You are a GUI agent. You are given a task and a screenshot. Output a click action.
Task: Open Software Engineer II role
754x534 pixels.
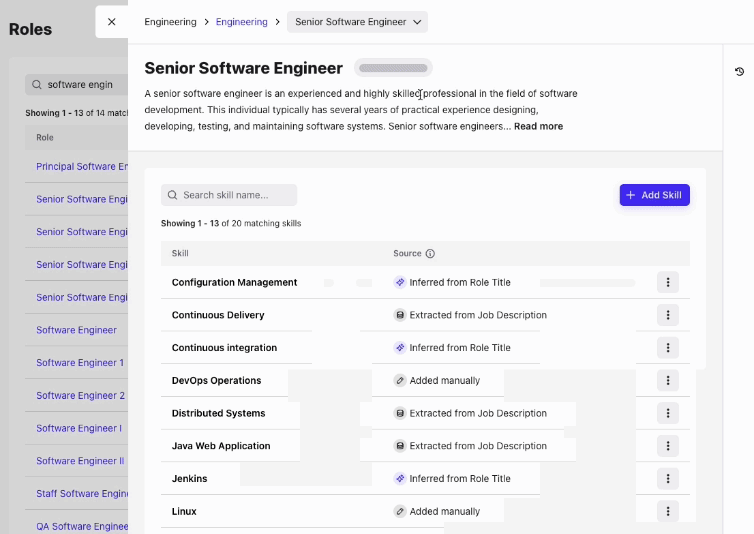[x=80, y=461]
